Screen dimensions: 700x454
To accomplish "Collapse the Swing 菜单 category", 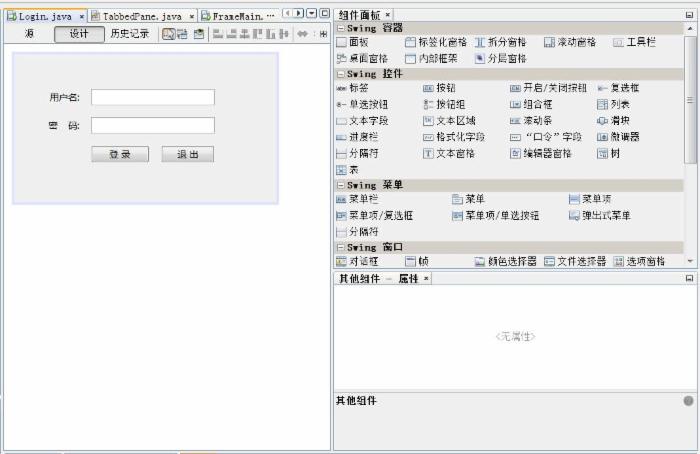I will tap(341, 185).
